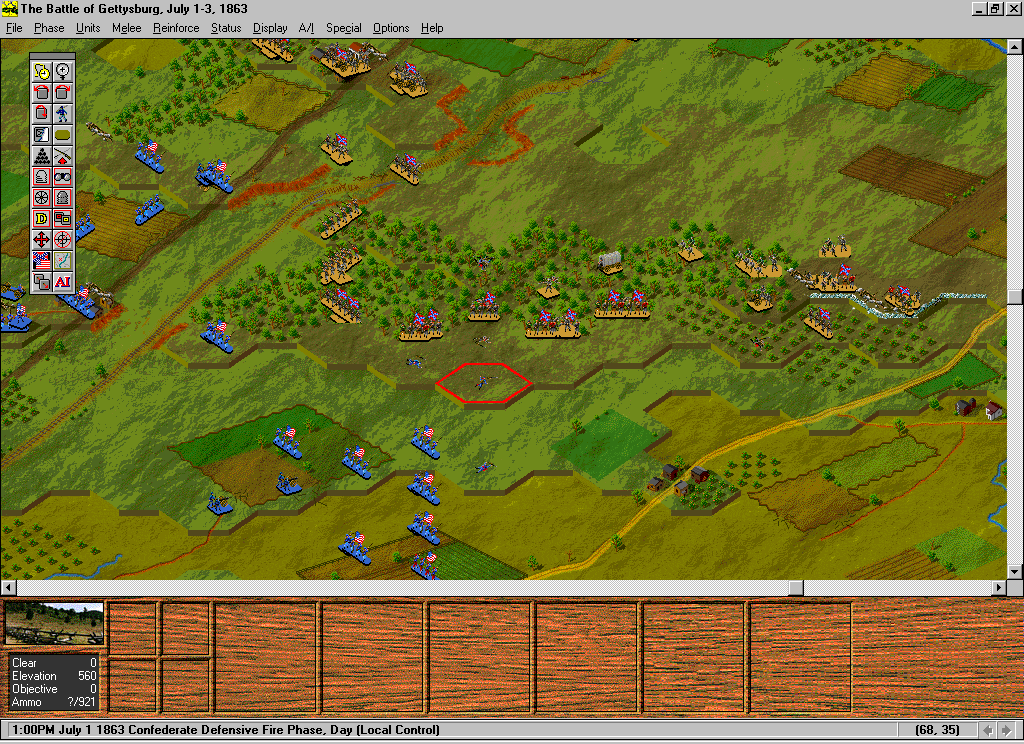Click the terrain photo thumbnail
This screenshot has width=1024, height=744.
(54, 623)
